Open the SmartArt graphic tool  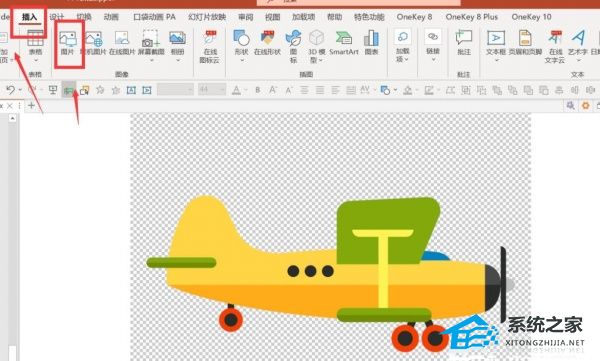click(344, 43)
